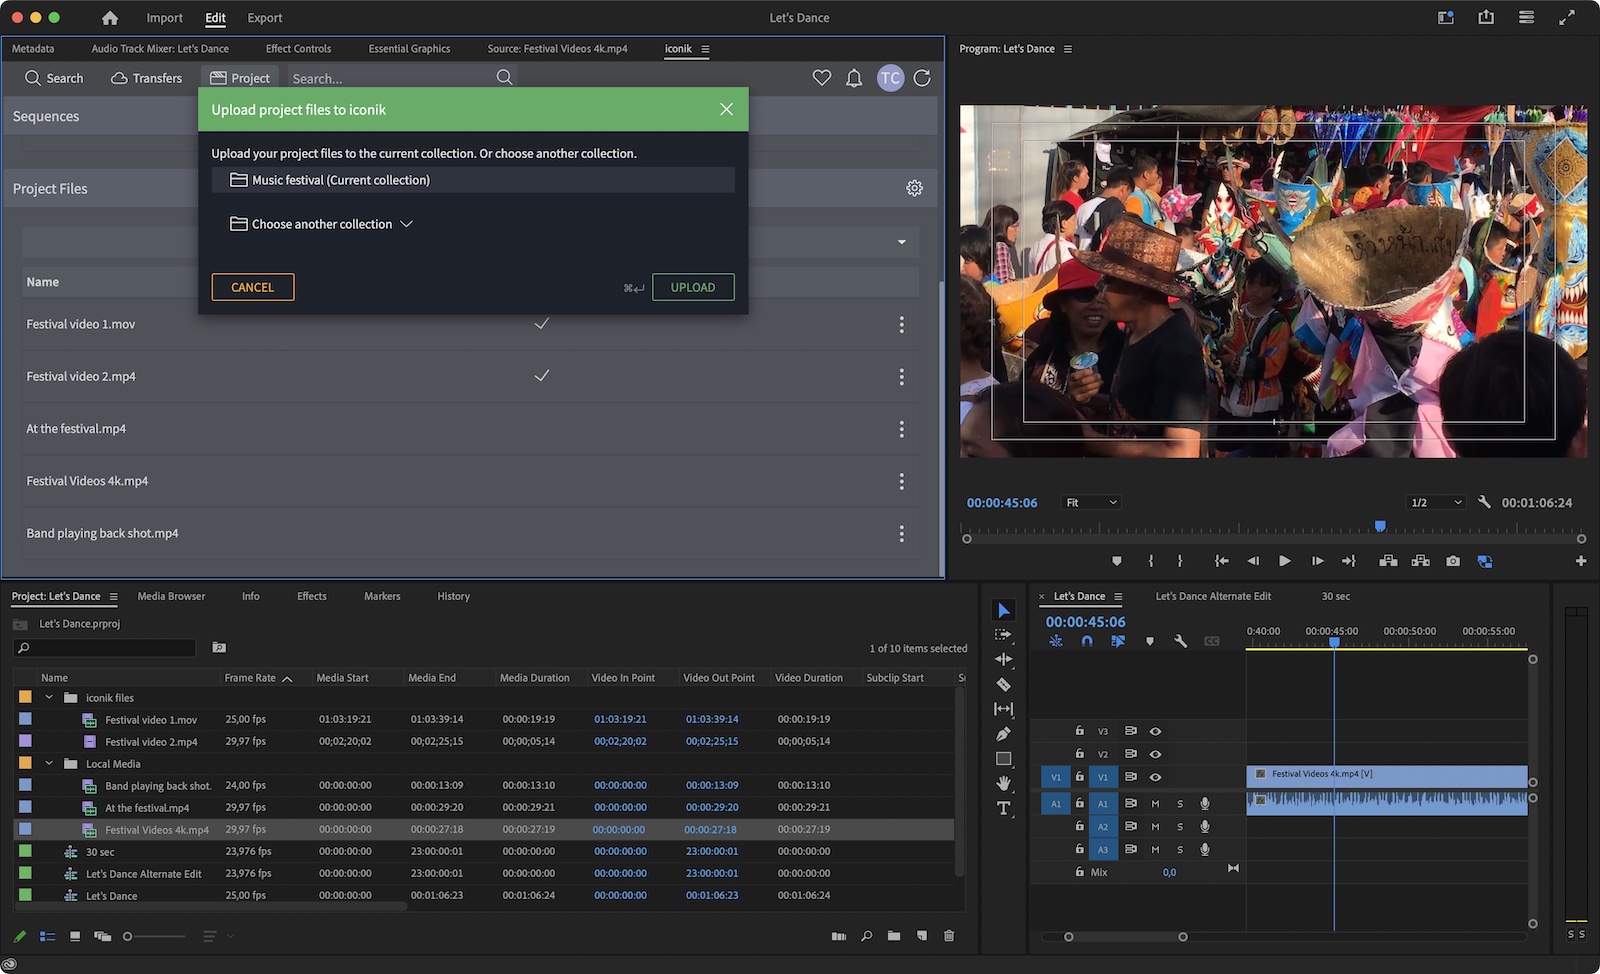Toggle snap in timeline
The width and height of the screenshot is (1600, 974).
(x=1087, y=641)
